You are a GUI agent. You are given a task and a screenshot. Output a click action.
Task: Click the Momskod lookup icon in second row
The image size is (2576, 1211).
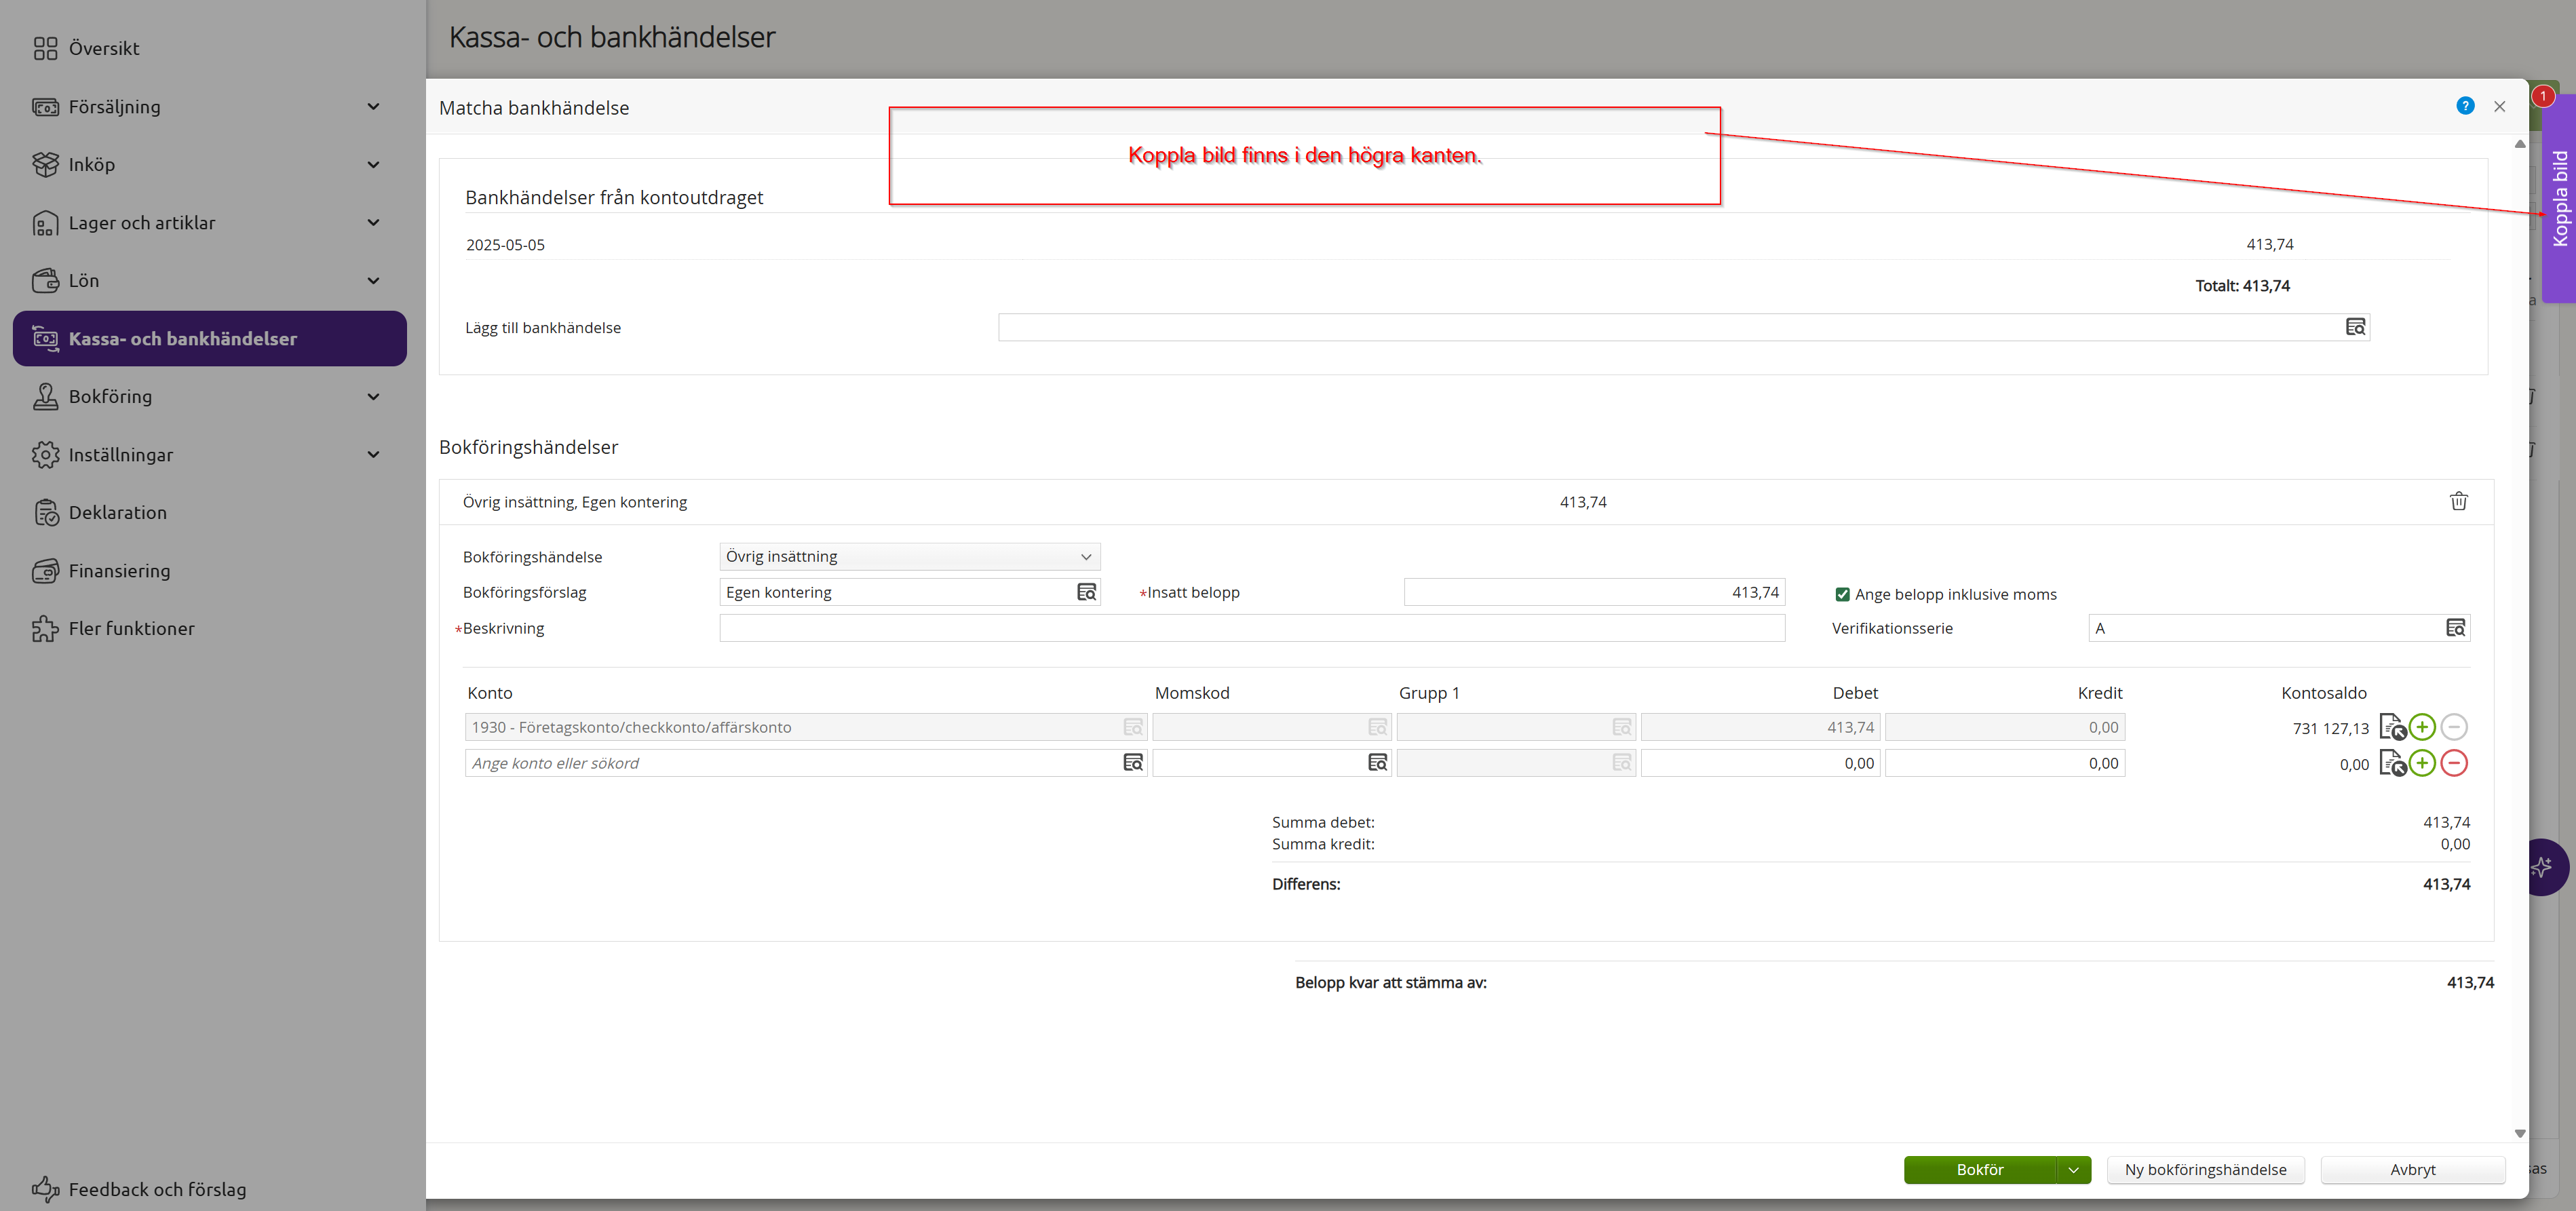[x=1377, y=763]
